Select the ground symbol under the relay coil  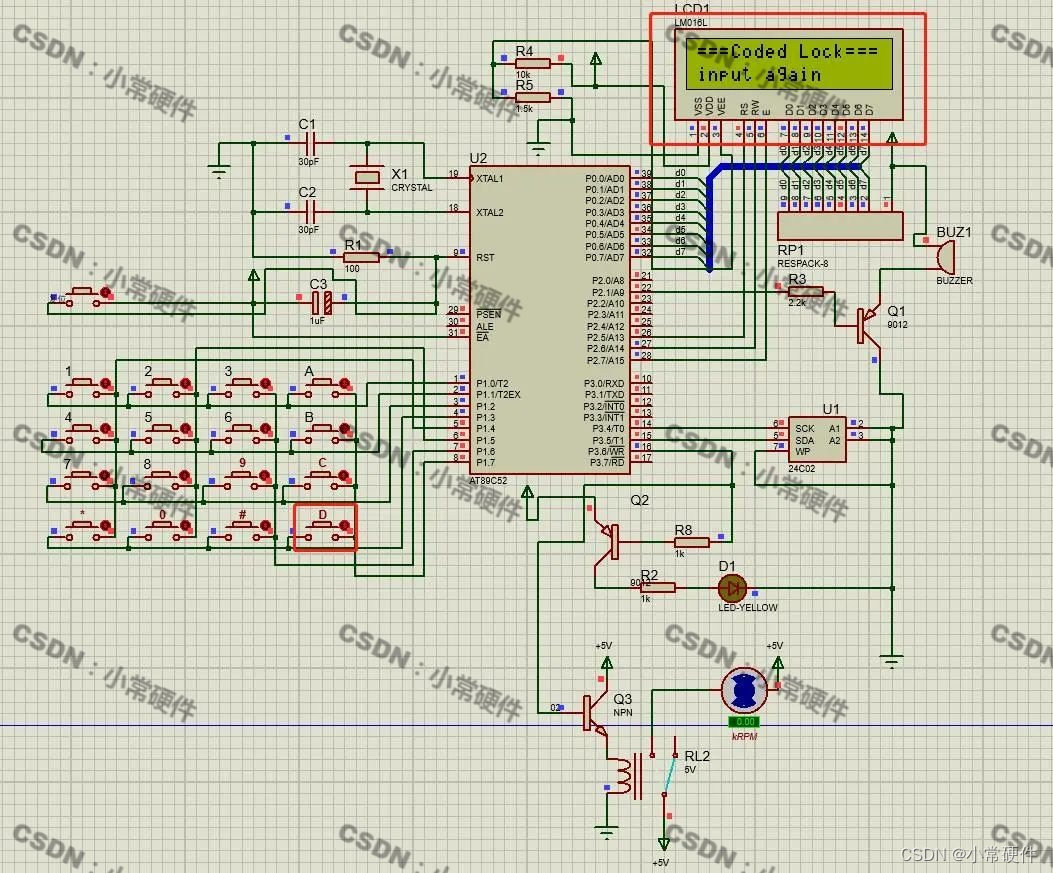(606, 832)
